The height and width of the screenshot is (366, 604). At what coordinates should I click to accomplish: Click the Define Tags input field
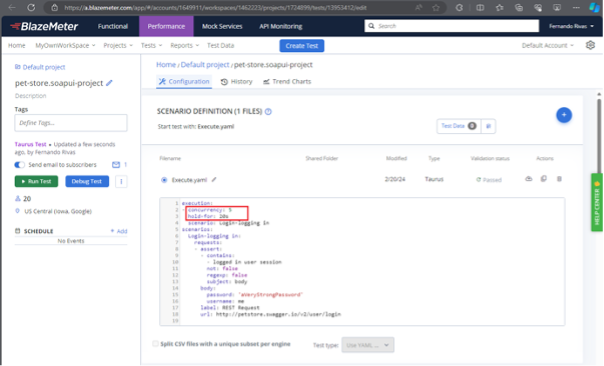[x=71, y=123]
